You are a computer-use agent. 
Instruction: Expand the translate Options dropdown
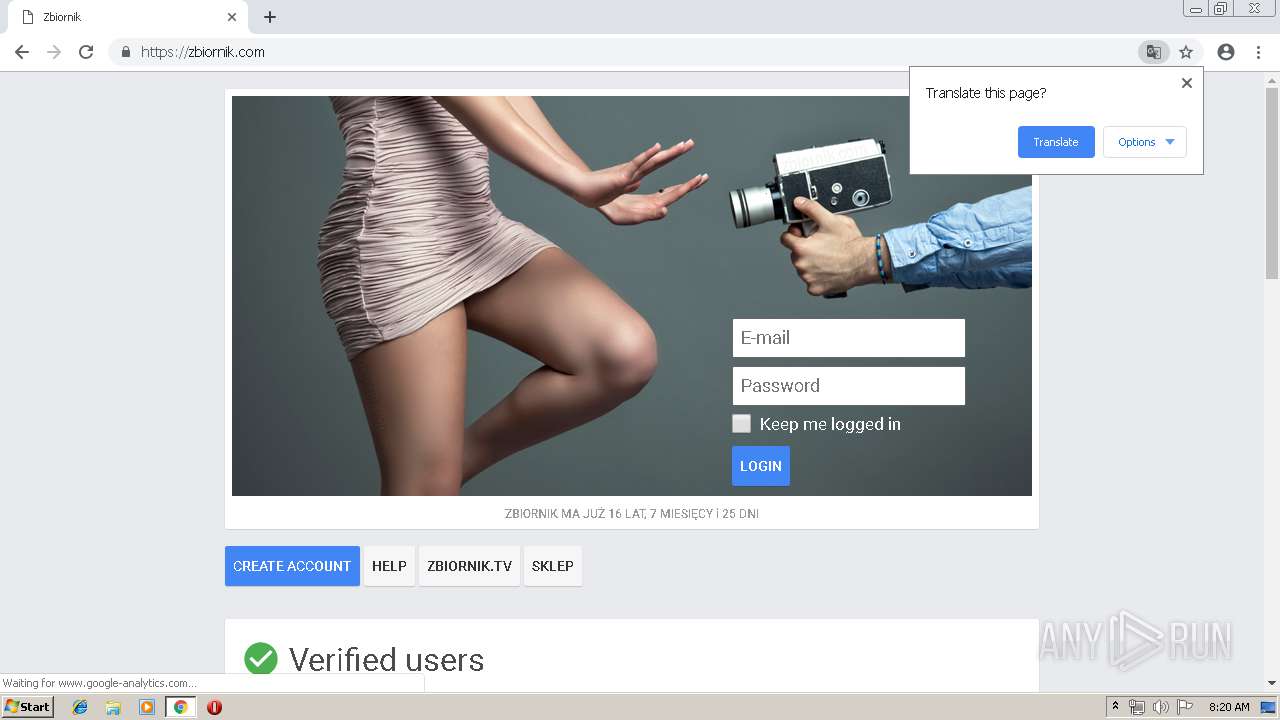(1145, 142)
